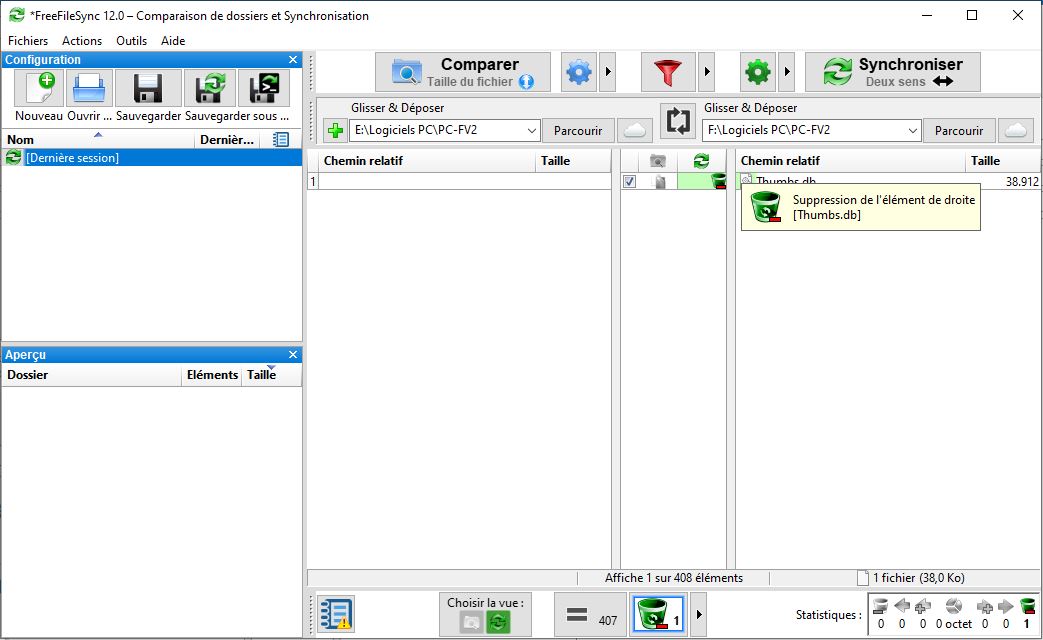The image size is (1043, 640).
Task: Close the Aperçu panel
Action: (x=293, y=355)
